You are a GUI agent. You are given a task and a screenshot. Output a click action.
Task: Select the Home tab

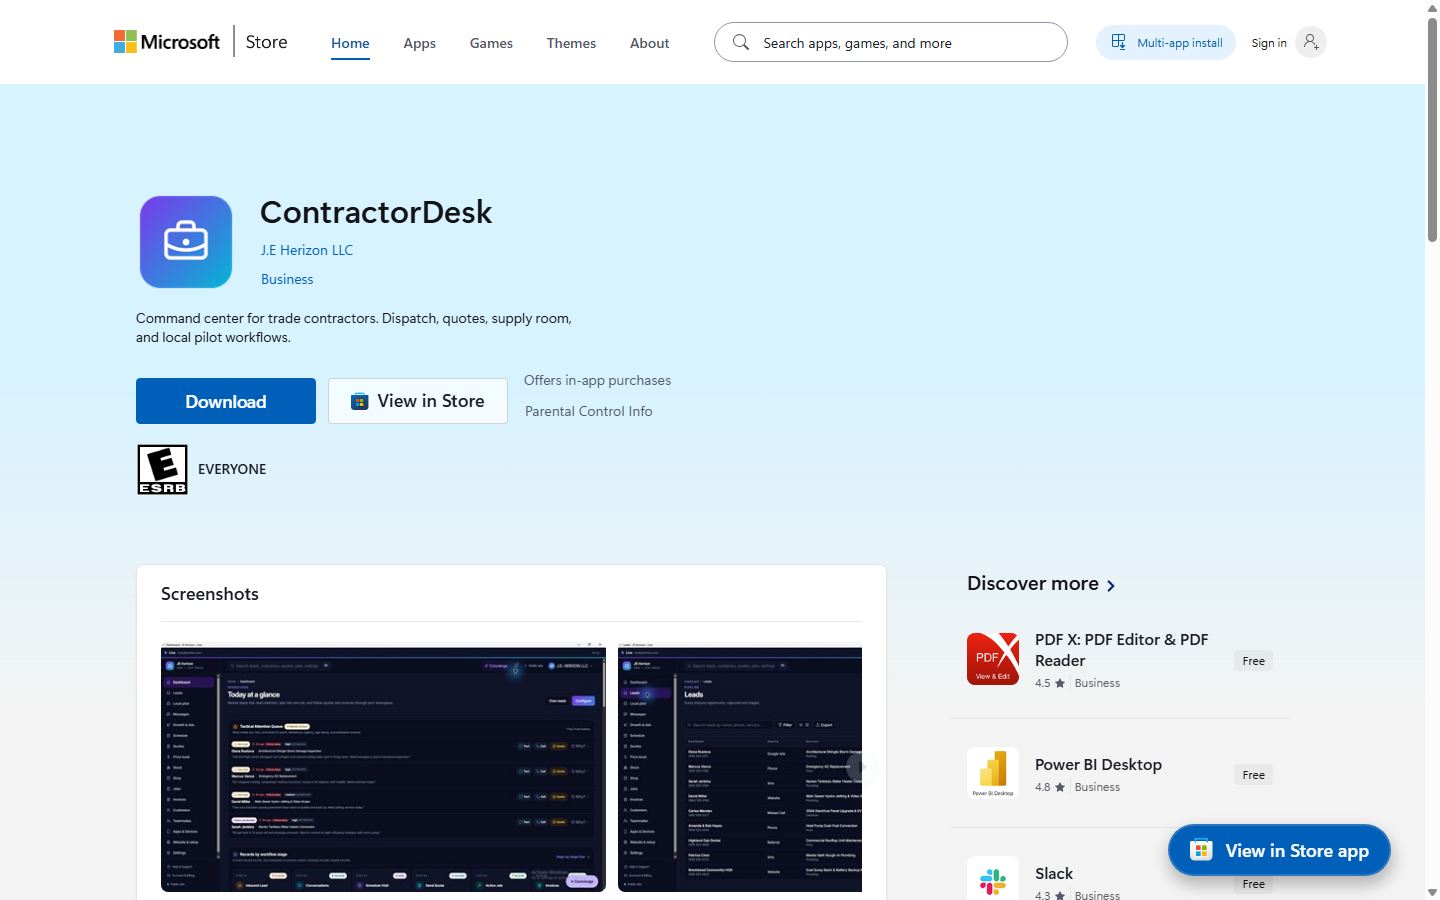pyautogui.click(x=350, y=43)
